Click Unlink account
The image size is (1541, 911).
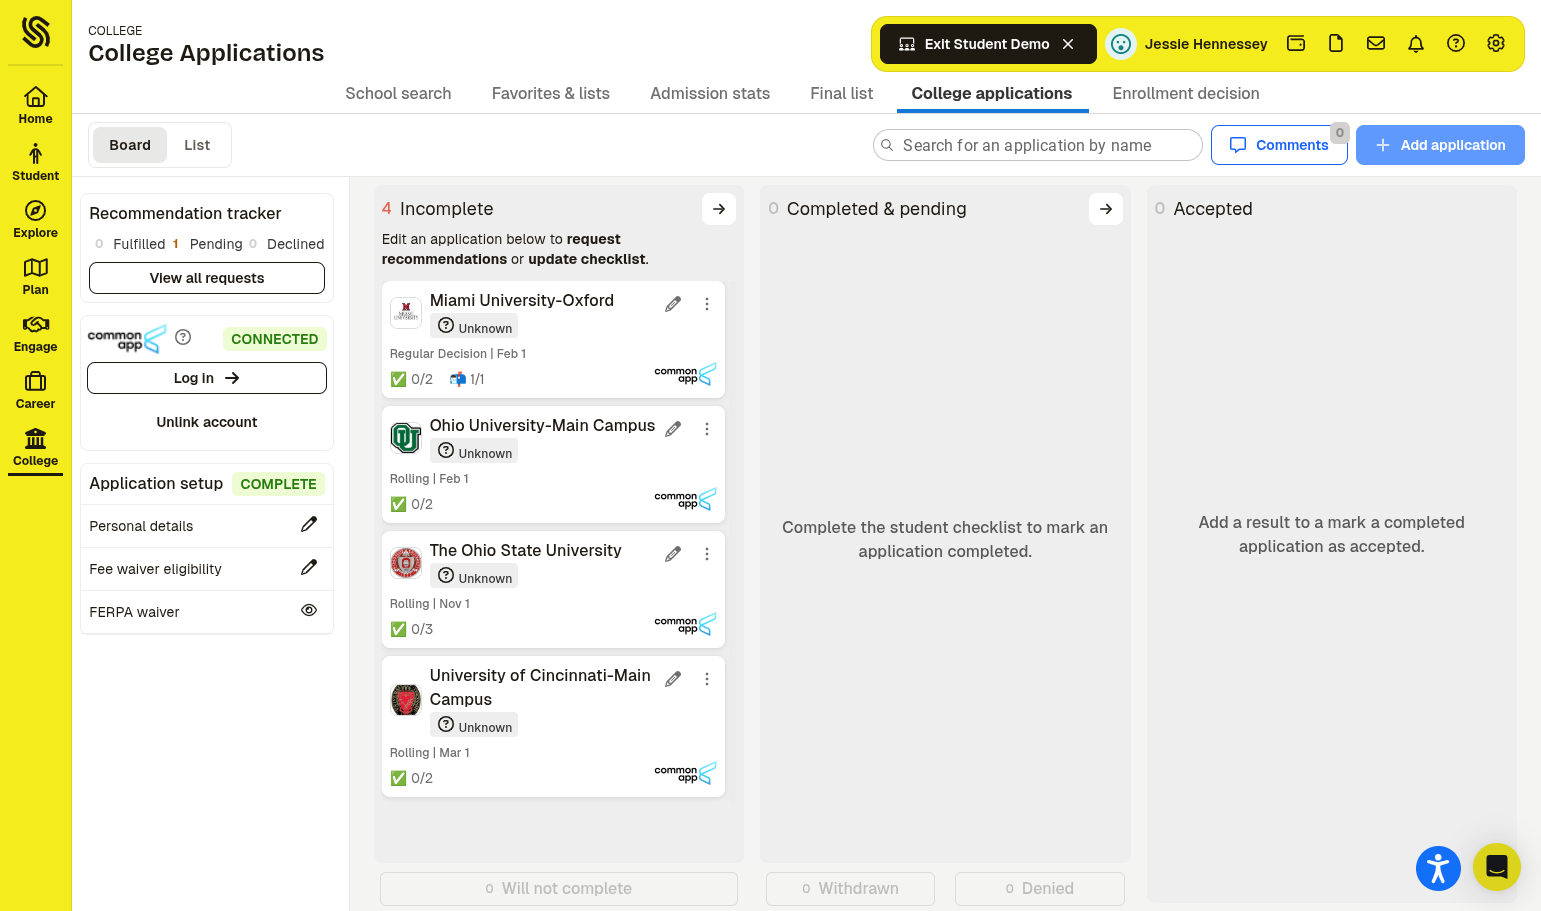207,422
